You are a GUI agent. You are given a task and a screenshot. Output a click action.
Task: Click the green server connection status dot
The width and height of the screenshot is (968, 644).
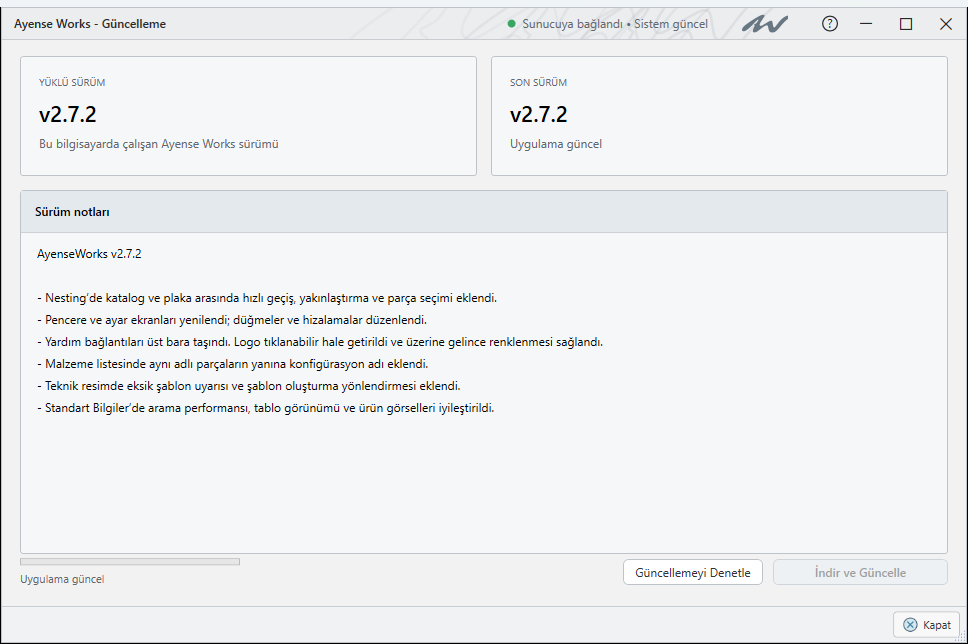click(x=511, y=24)
